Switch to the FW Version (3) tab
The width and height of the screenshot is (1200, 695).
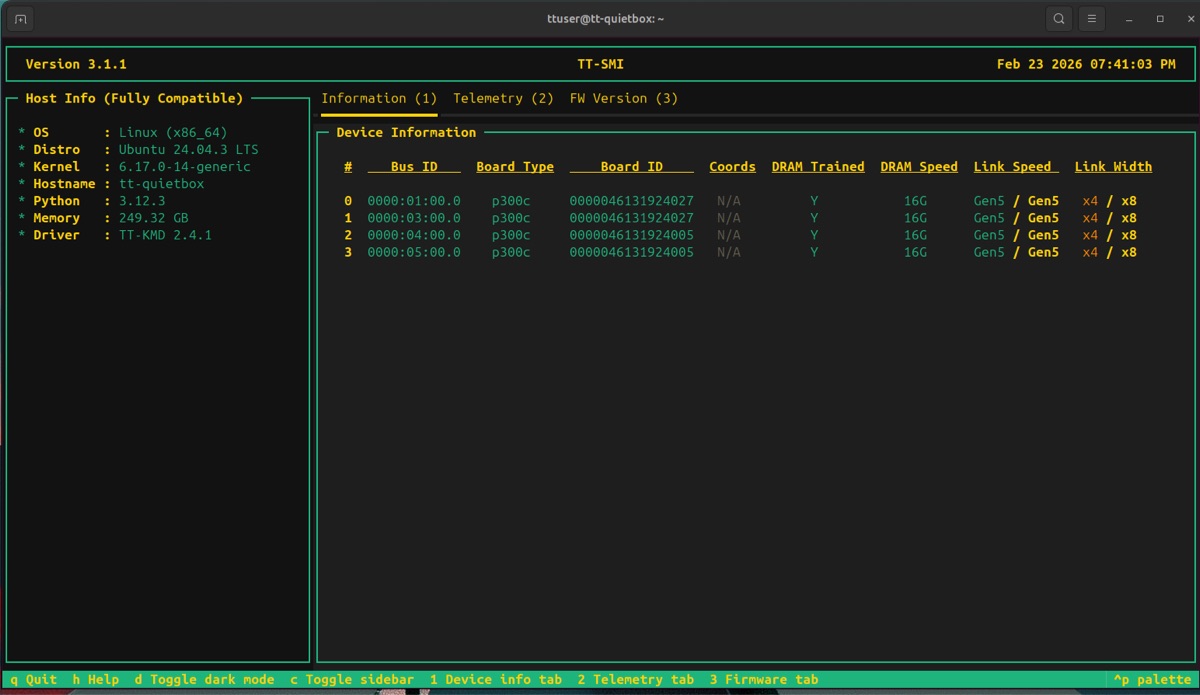[x=623, y=98]
